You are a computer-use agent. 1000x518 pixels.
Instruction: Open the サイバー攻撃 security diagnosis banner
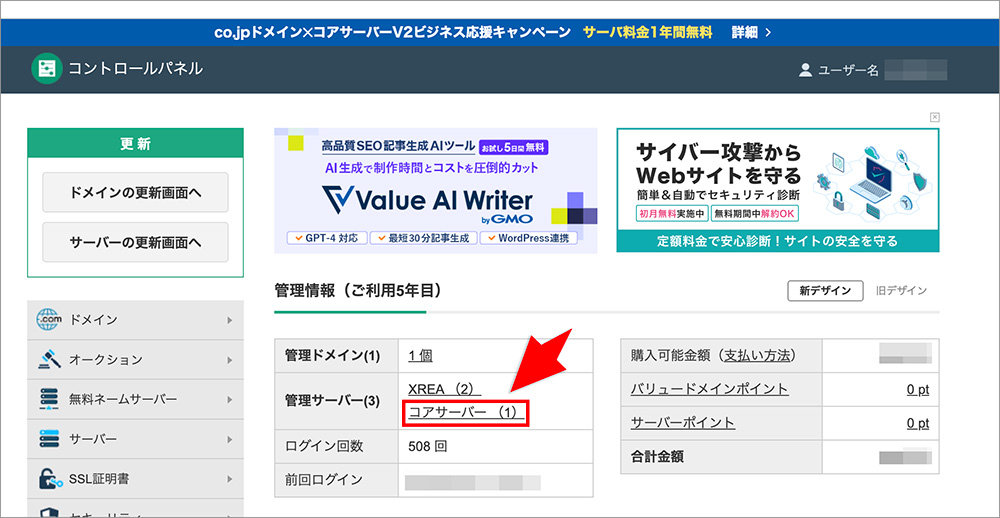point(777,190)
